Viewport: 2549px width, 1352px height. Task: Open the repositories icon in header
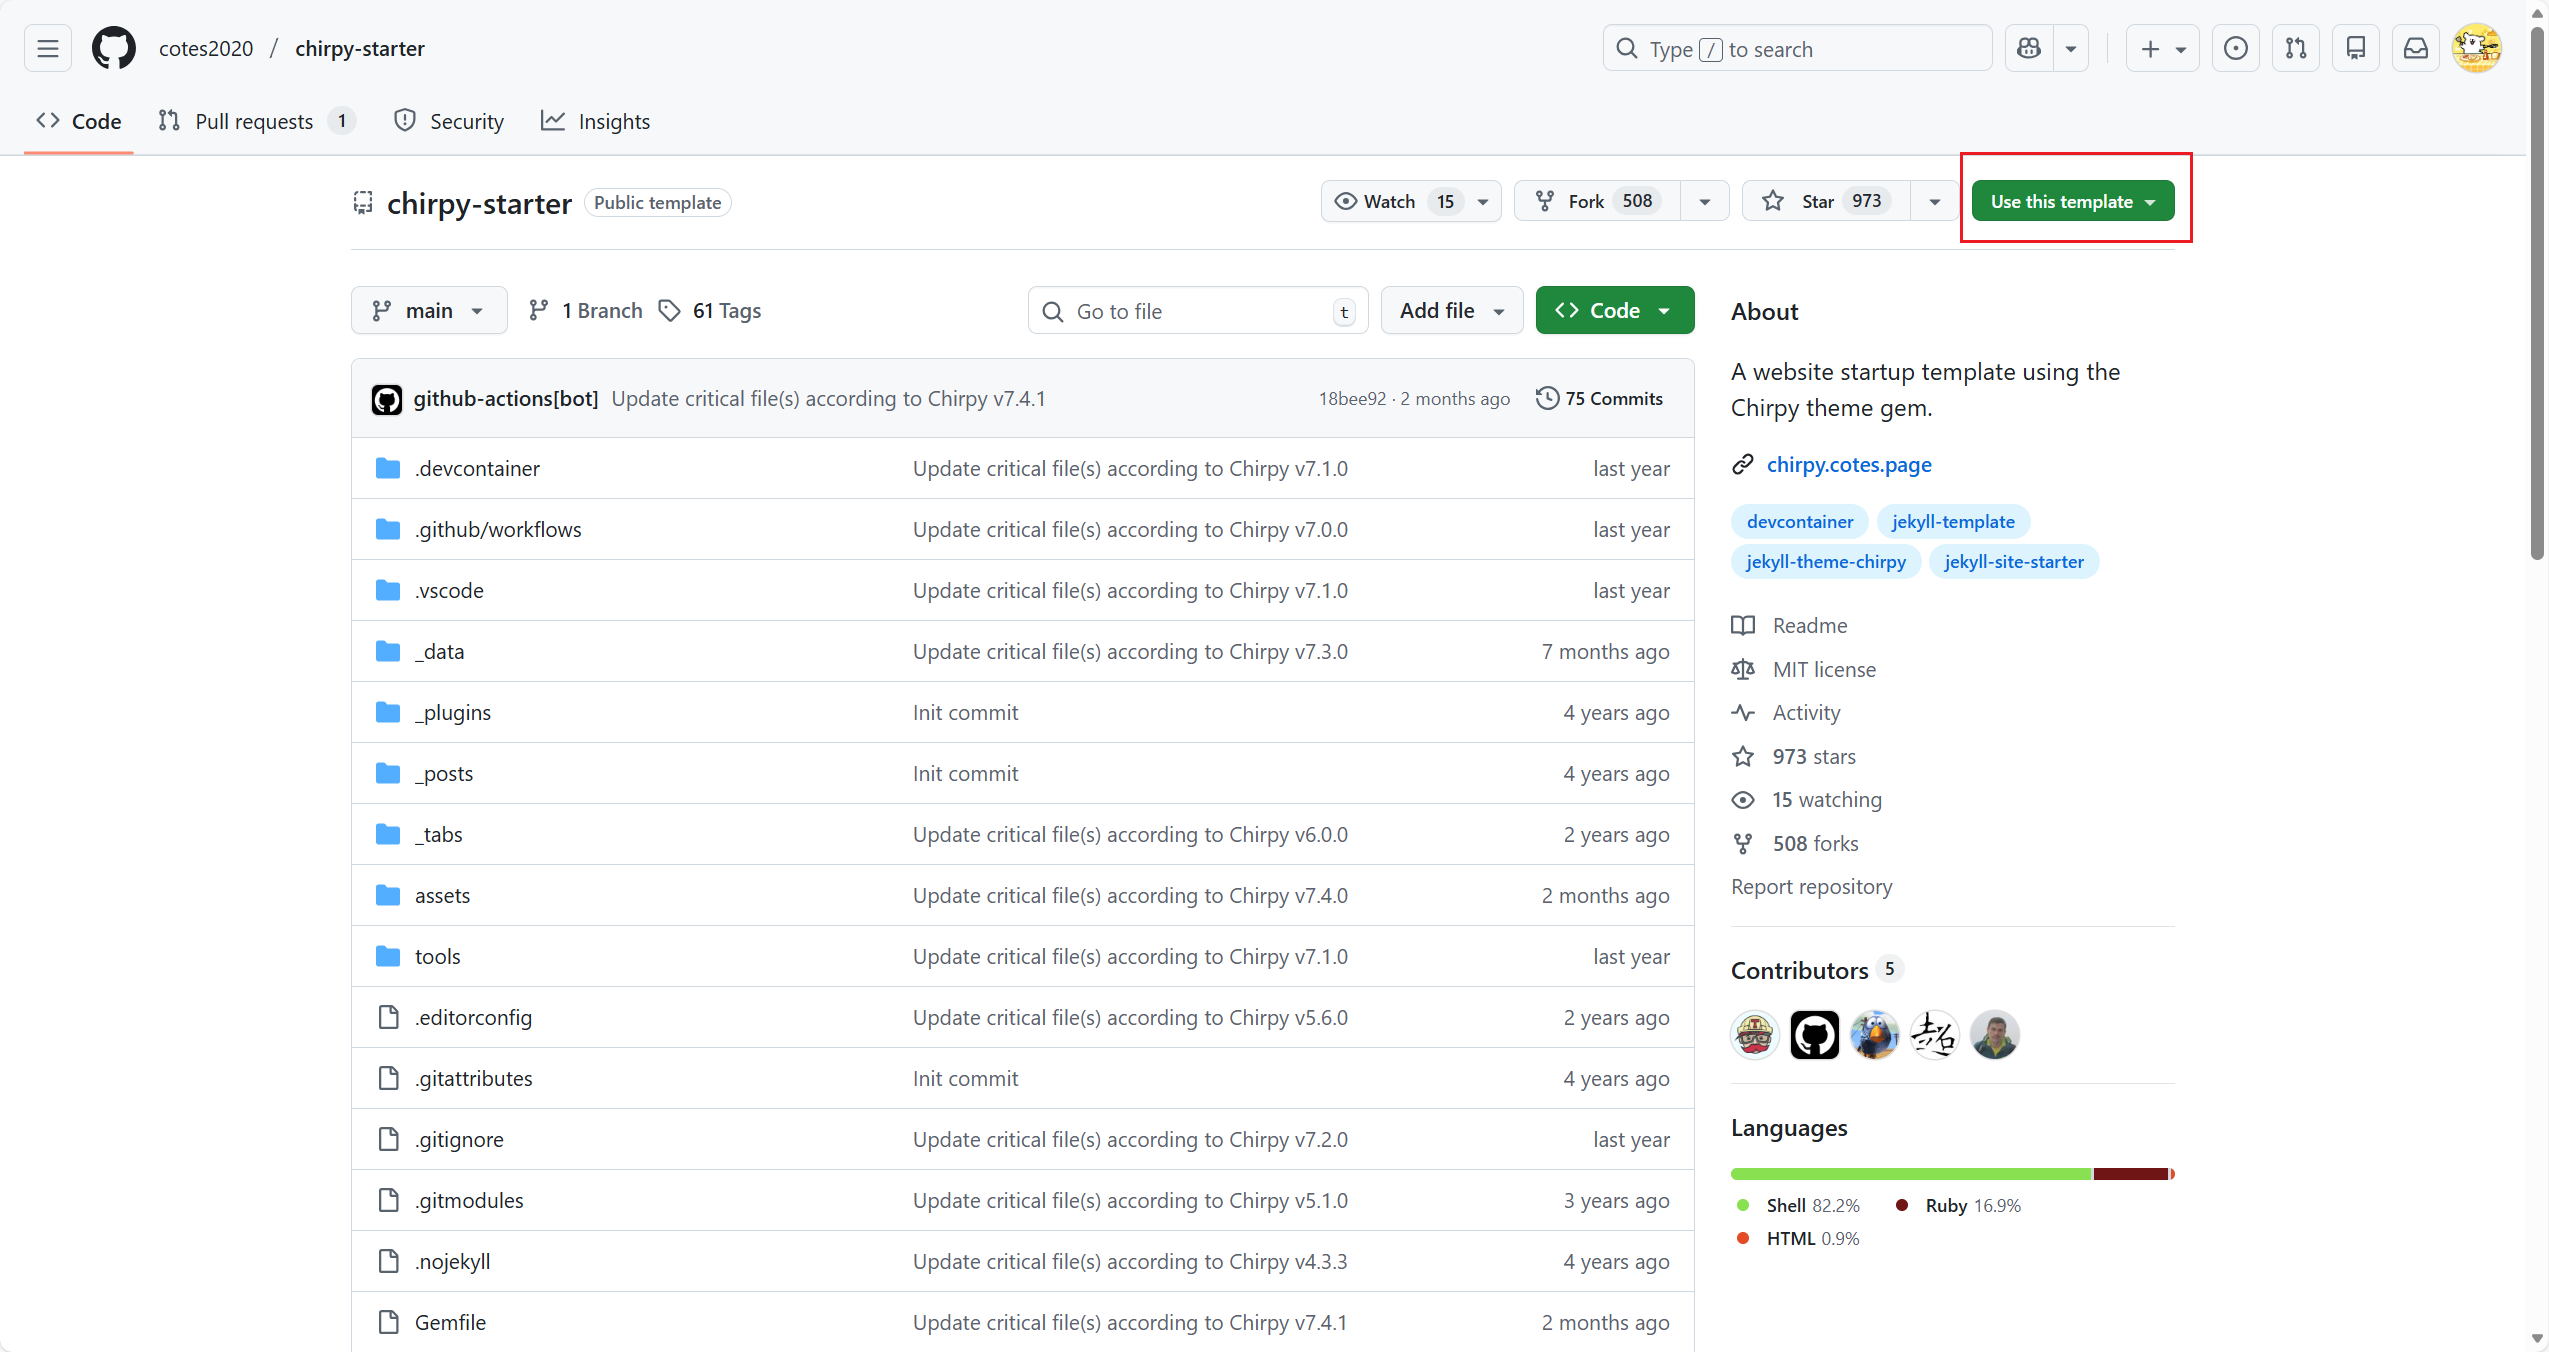tap(2356, 48)
